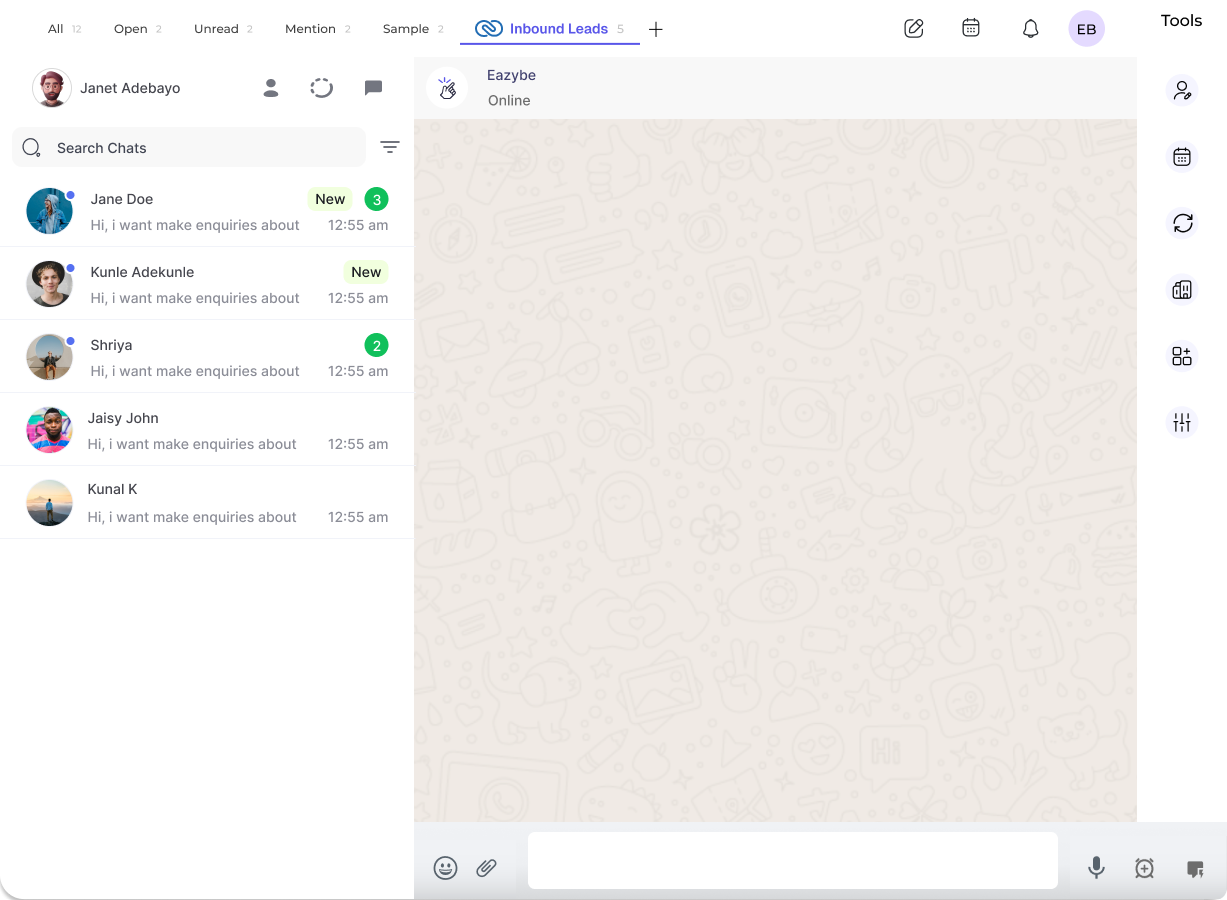This screenshot has height=900, width=1227.
Task: Open the add widgets tool
Action: point(1182,356)
